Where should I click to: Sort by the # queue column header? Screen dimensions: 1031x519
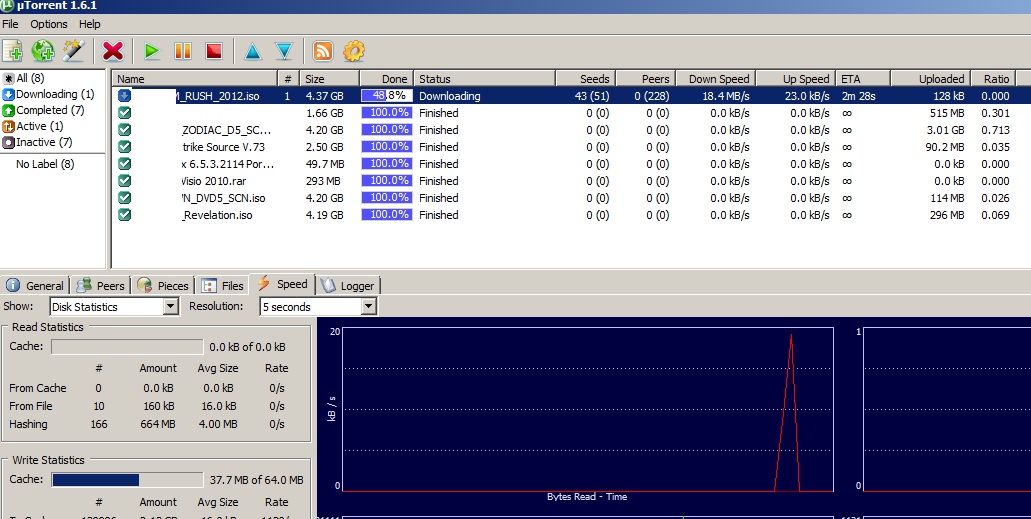point(288,78)
